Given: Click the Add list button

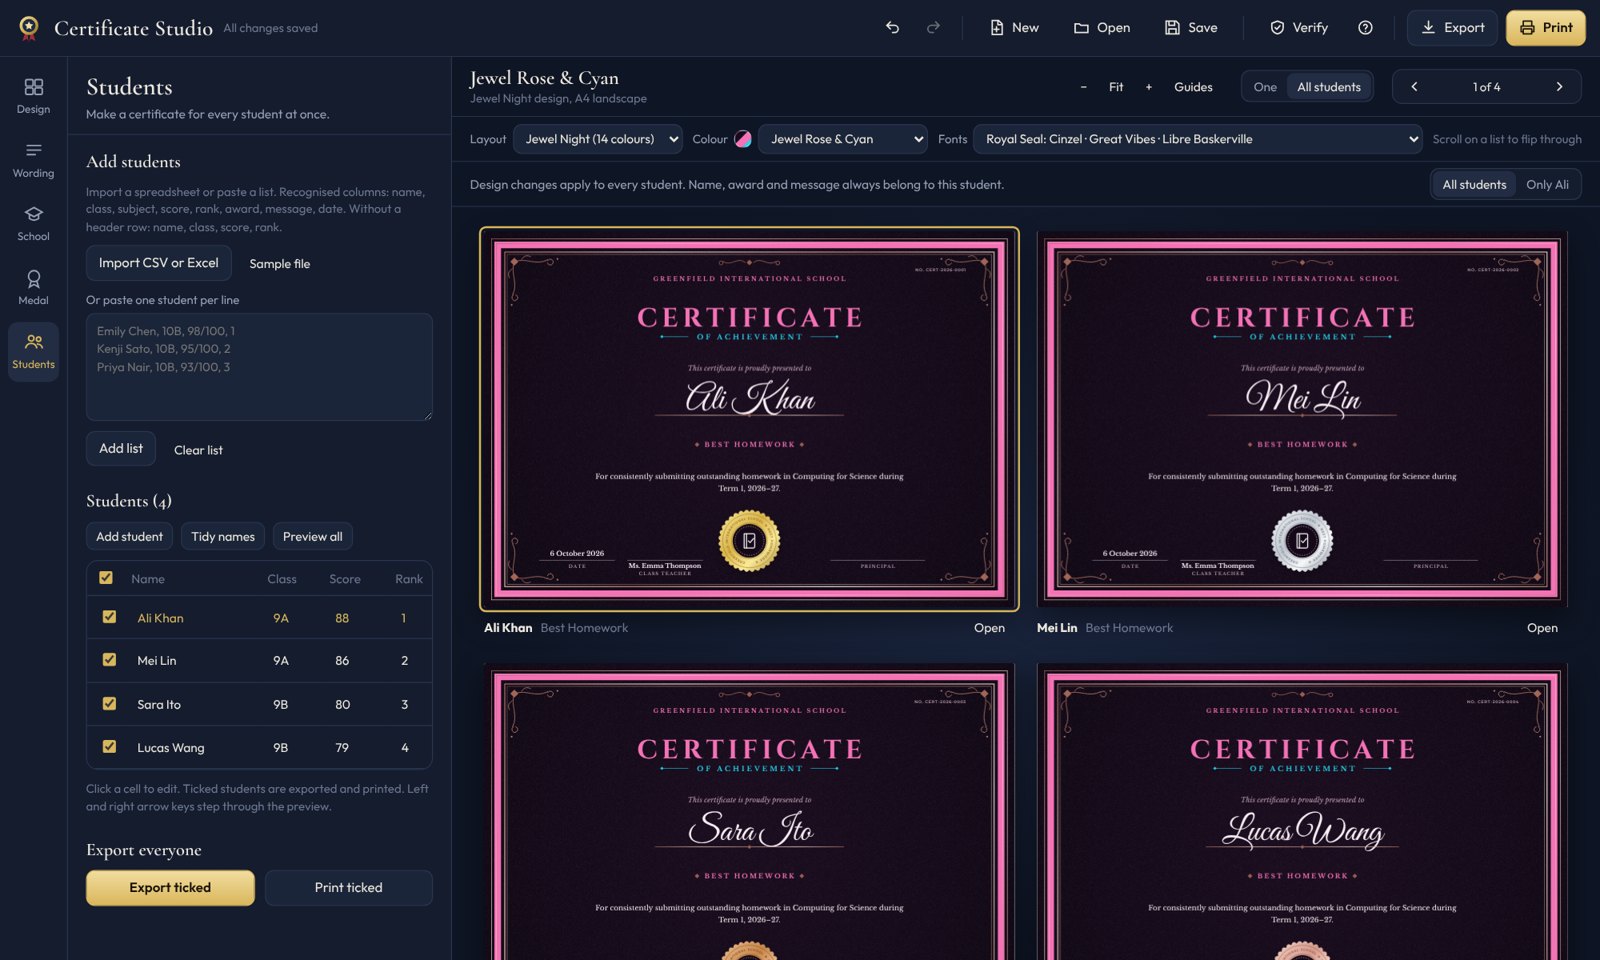Looking at the screenshot, I should tap(121, 449).
